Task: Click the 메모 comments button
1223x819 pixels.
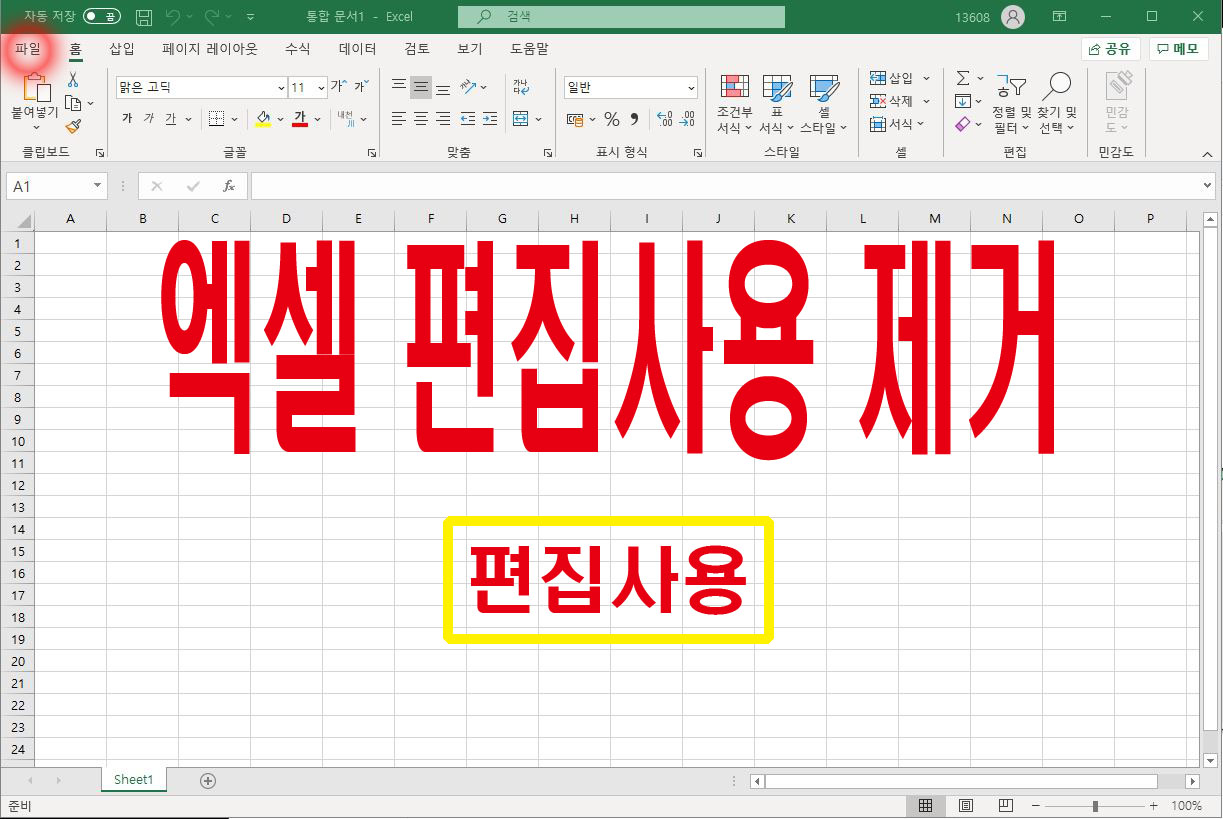Action: coord(1178,48)
